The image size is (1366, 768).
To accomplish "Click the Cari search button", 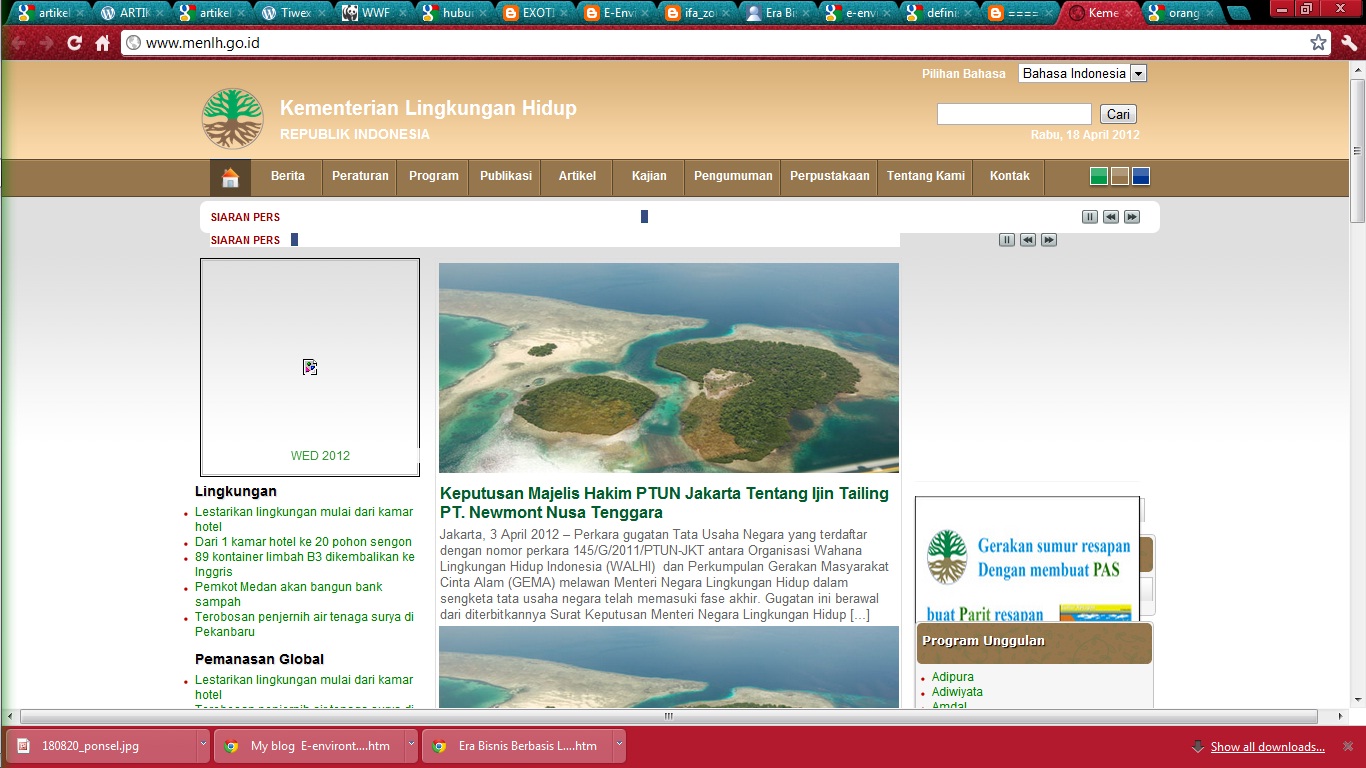I will tap(1118, 114).
